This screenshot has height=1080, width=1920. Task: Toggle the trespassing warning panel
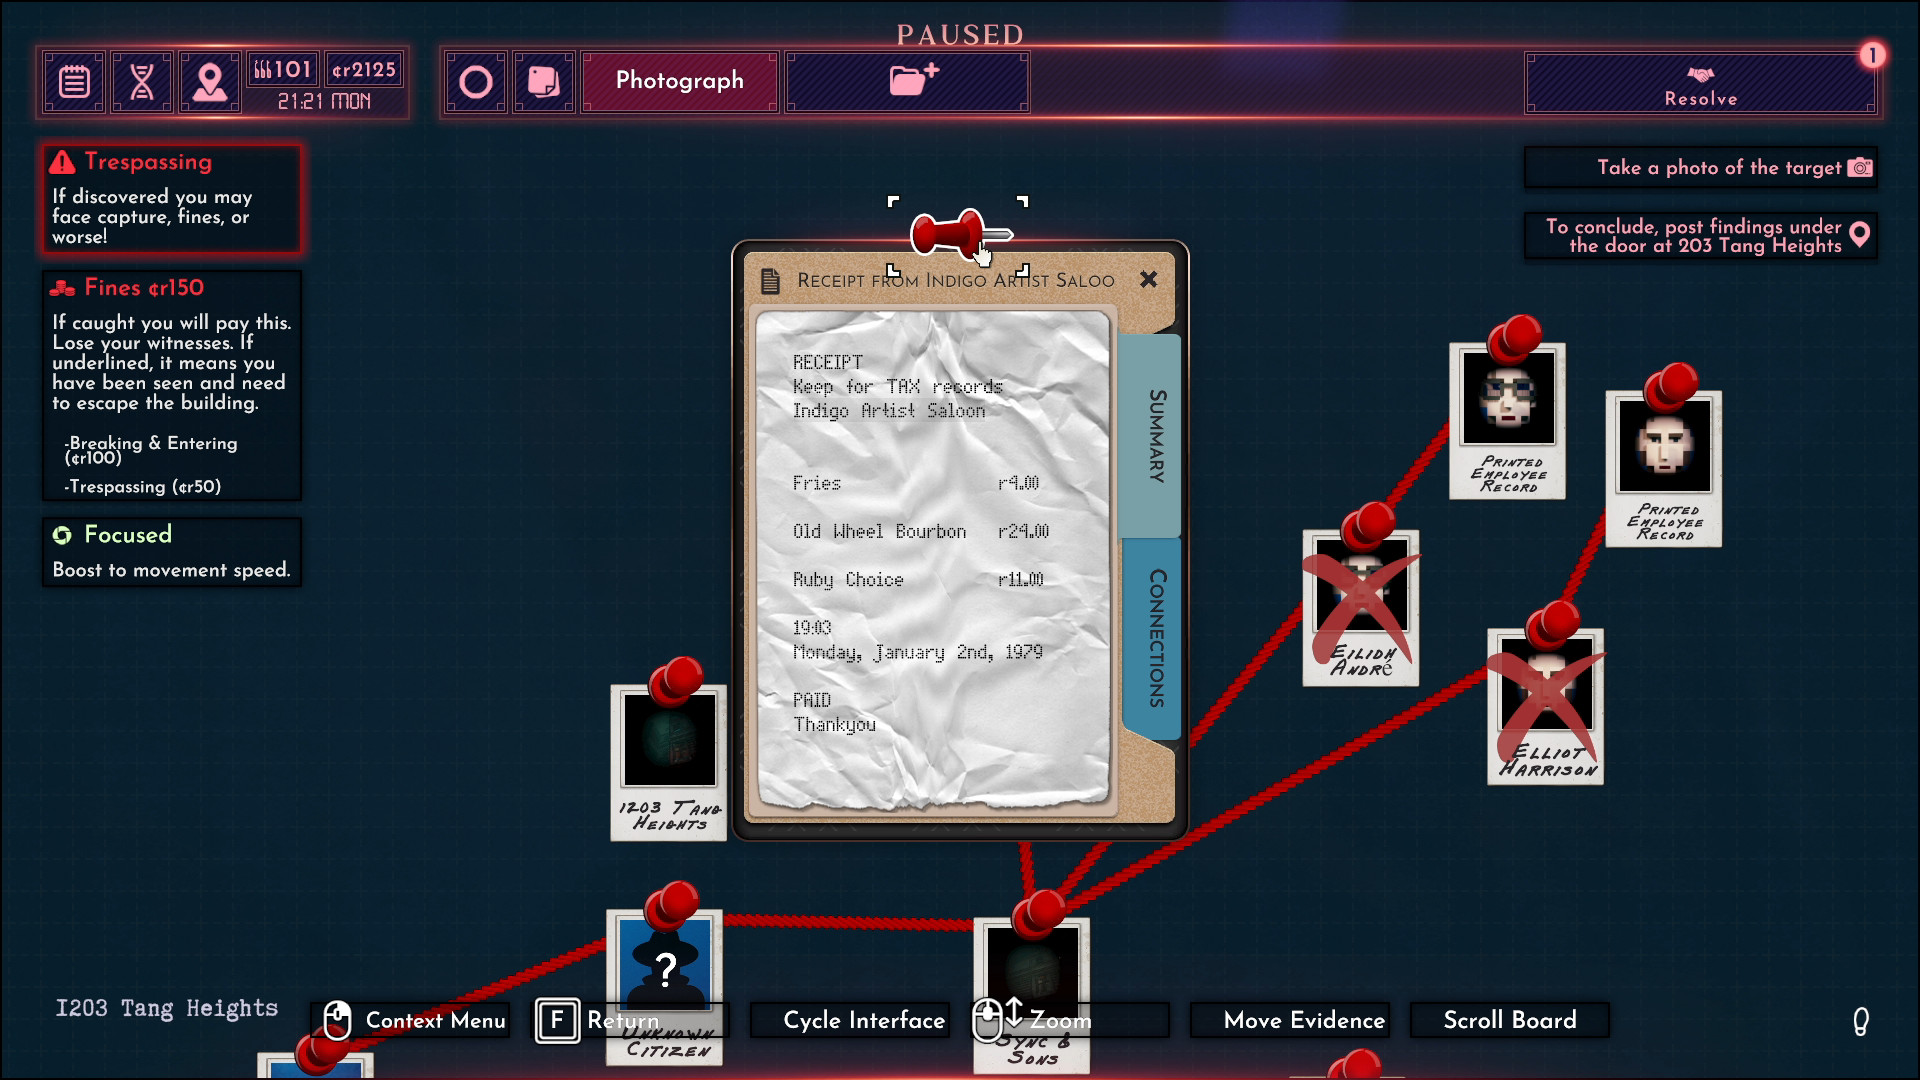(x=173, y=162)
